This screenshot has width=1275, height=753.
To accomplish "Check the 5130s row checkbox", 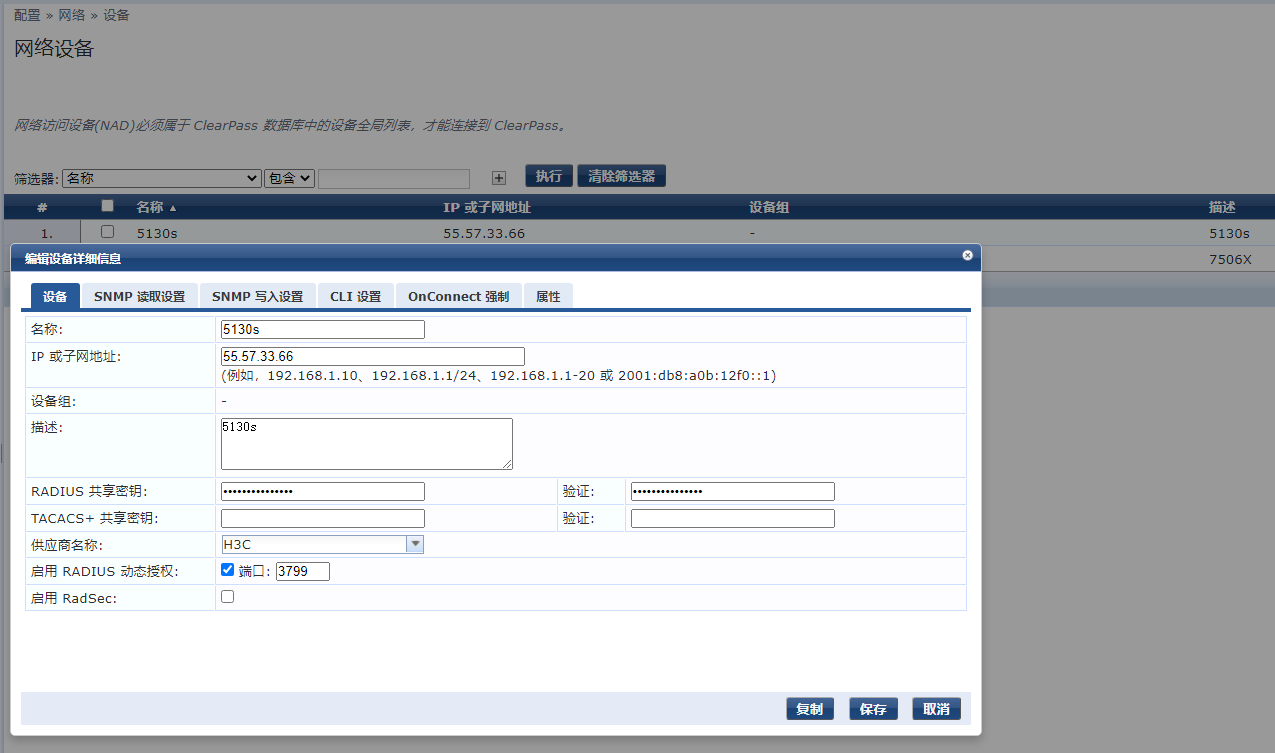I will pyautogui.click(x=107, y=232).
